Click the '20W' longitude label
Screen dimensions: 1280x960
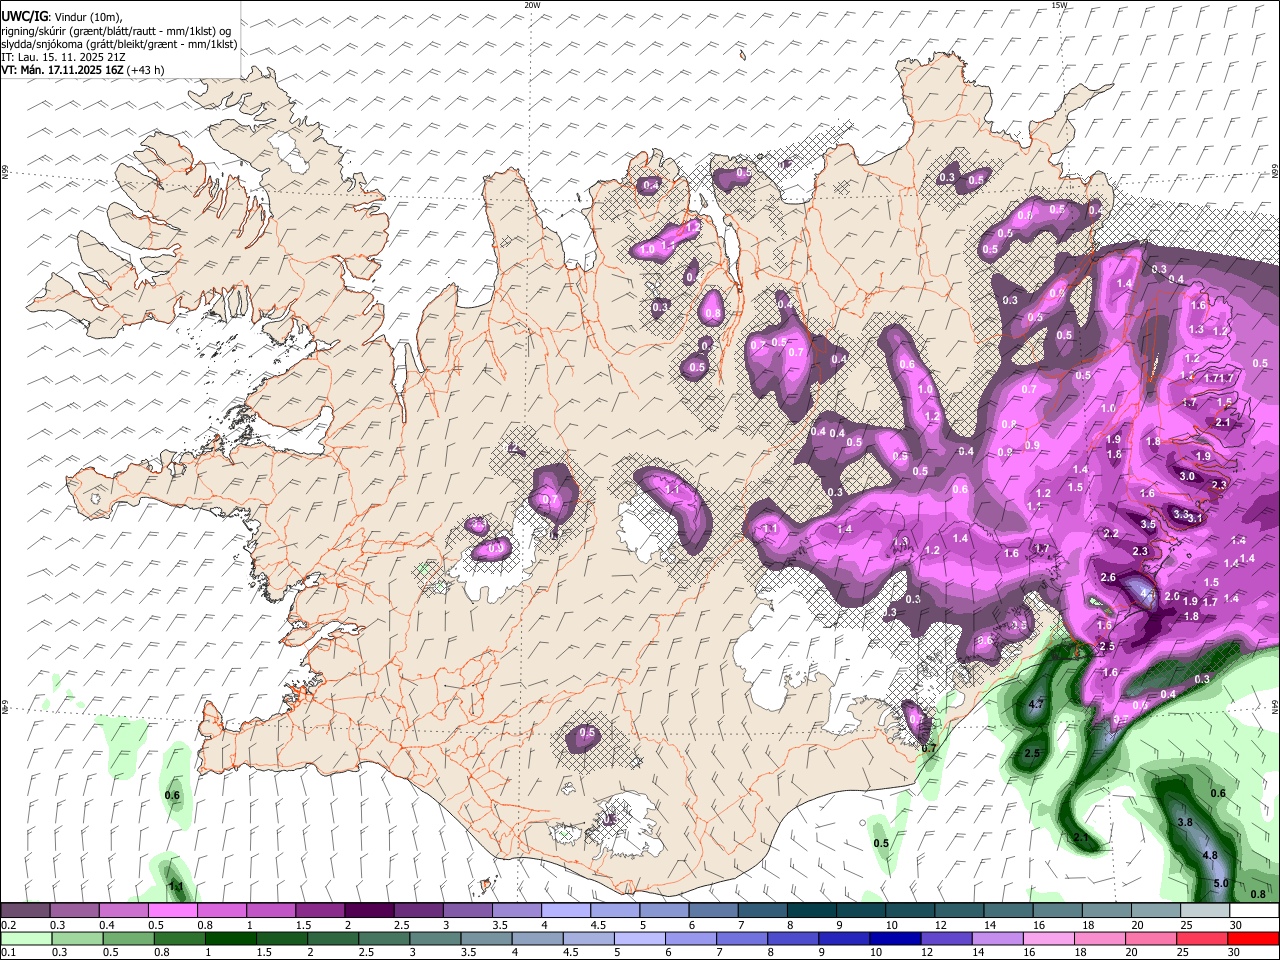(532, 5)
